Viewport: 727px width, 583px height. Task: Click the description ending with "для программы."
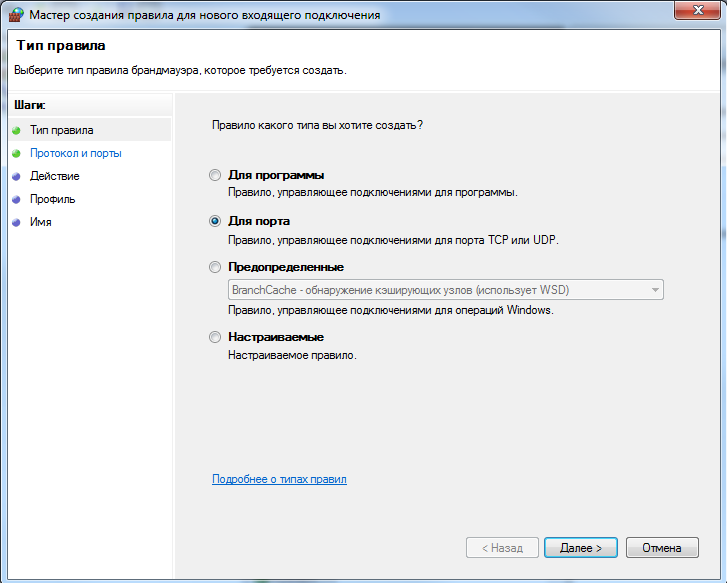click(373, 192)
